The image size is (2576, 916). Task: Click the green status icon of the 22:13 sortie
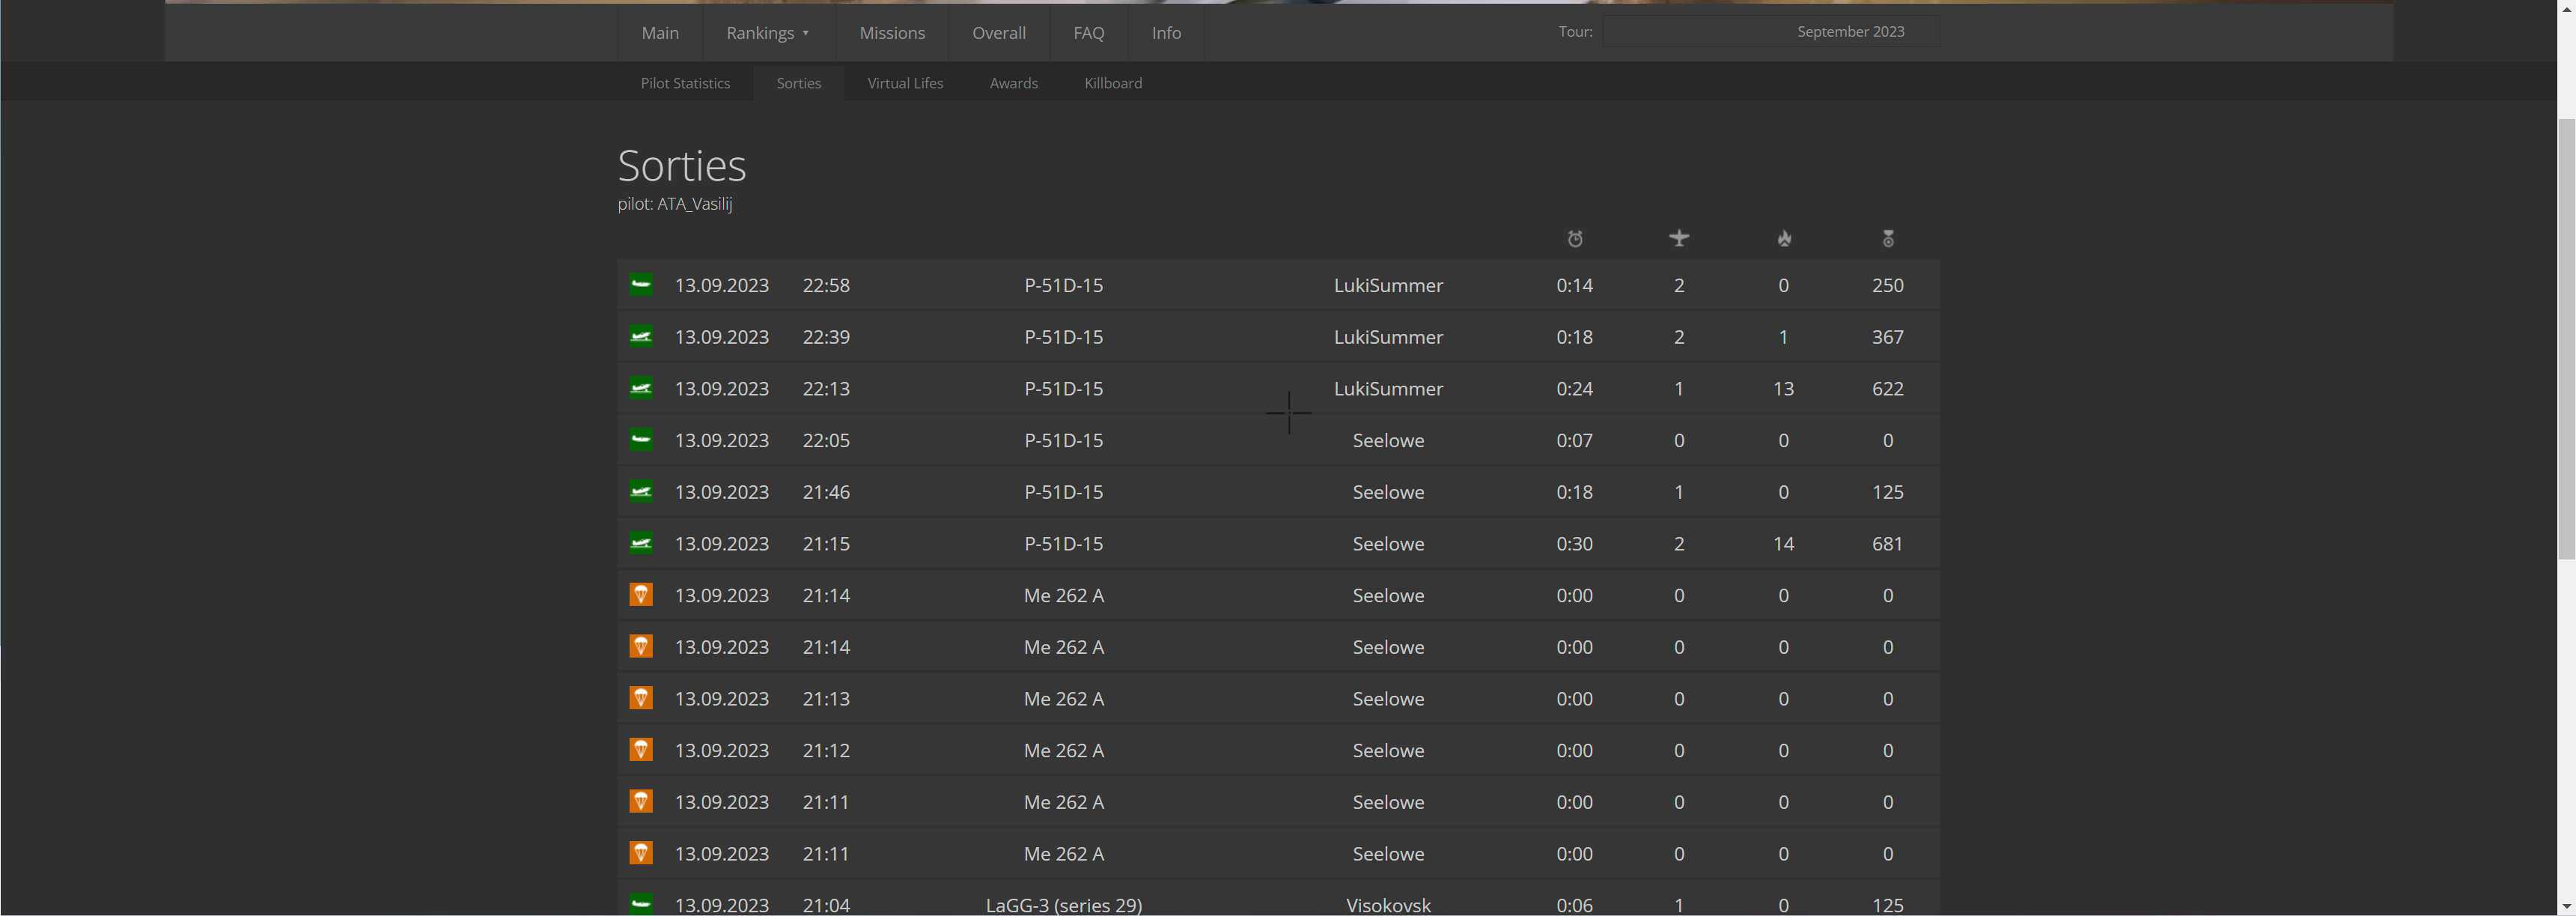click(641, 388)
